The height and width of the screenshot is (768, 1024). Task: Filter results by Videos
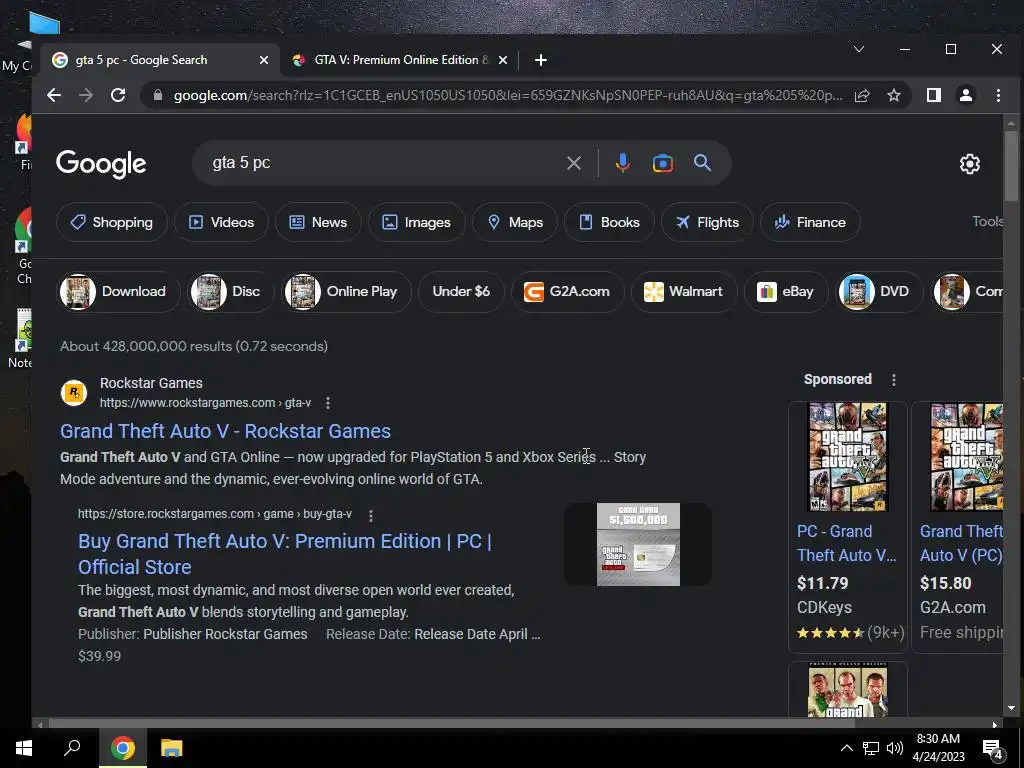click(221, 222)
